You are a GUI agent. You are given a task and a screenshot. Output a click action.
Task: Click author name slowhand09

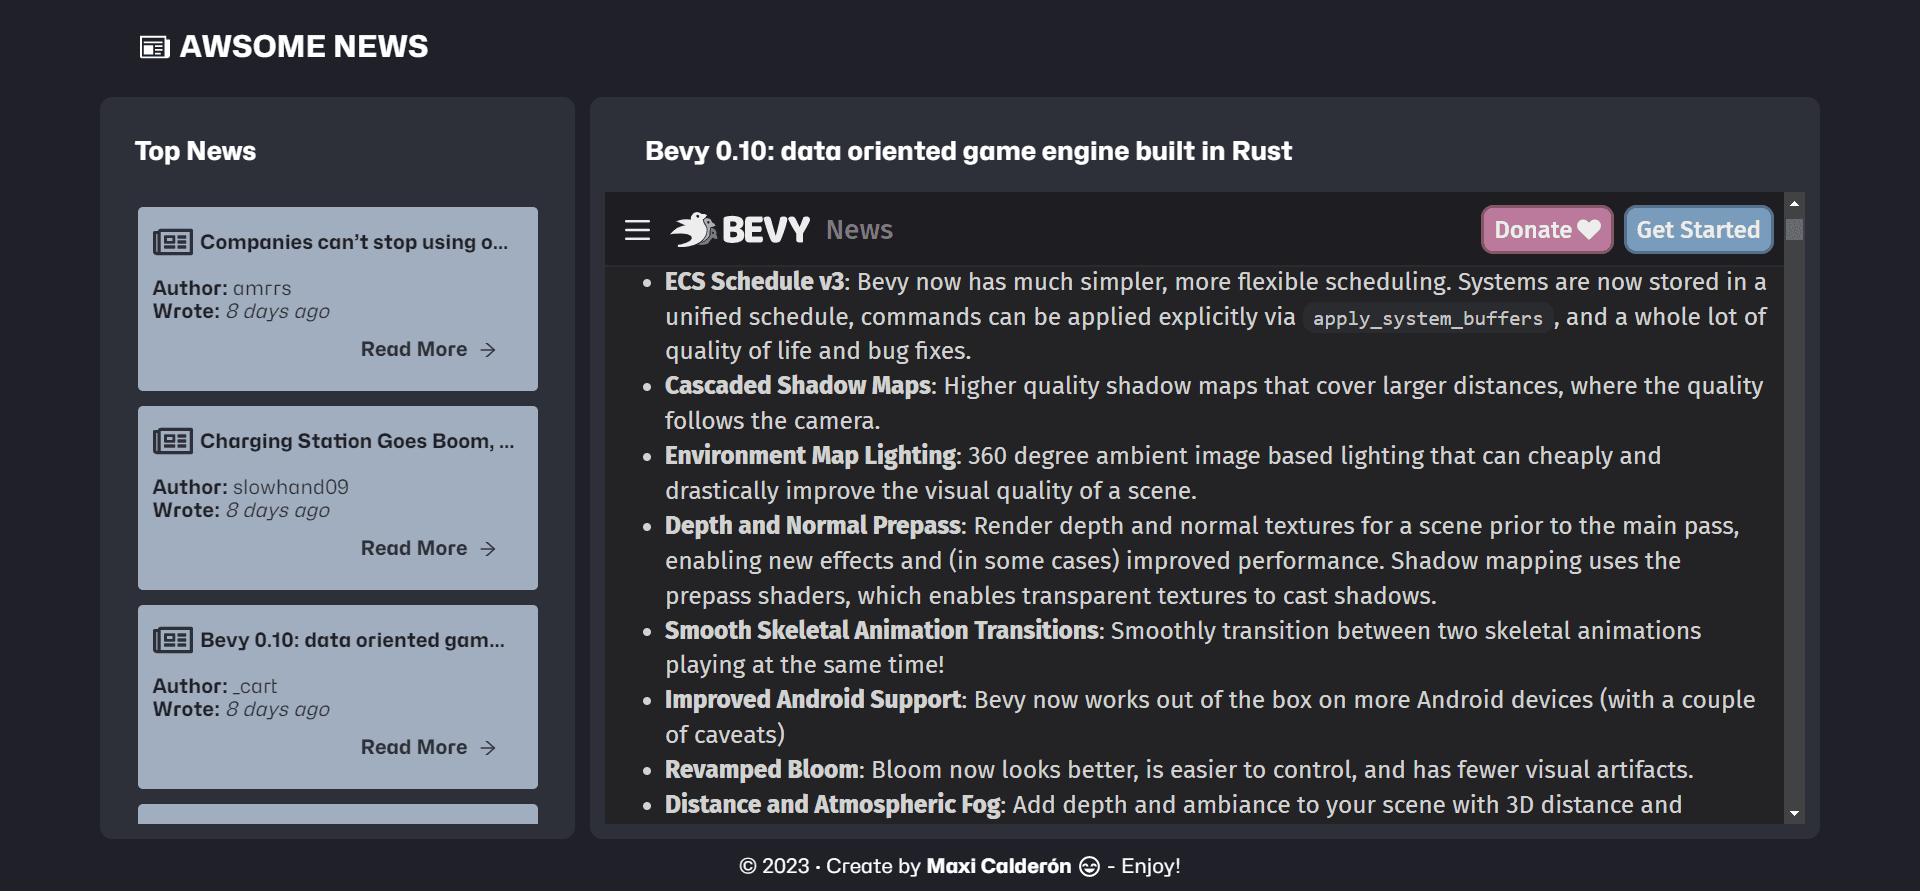coord(291,487)
